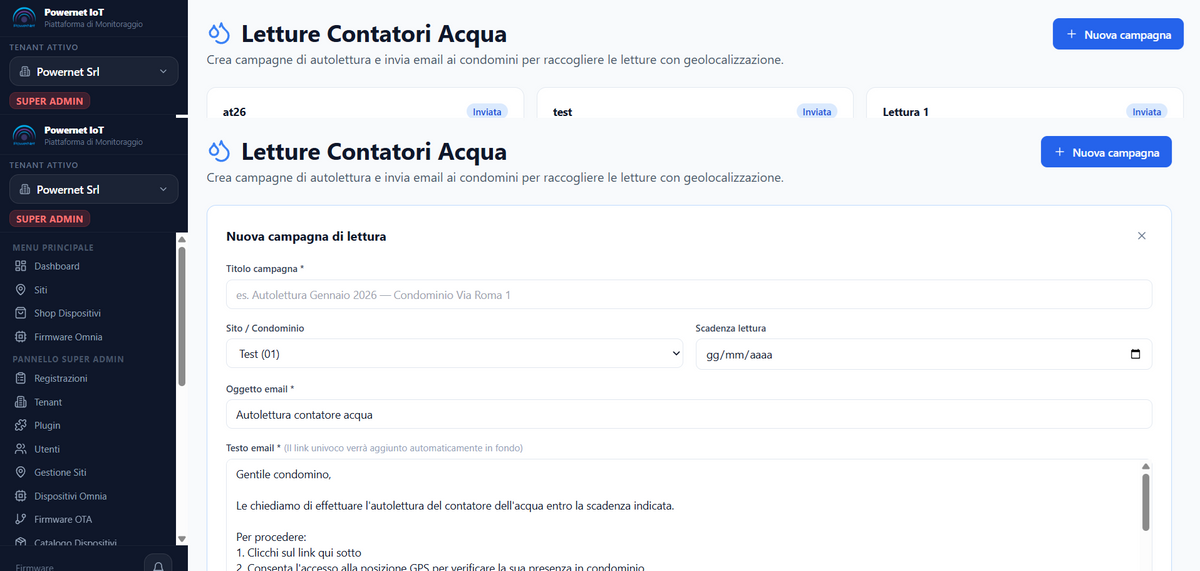Click the Nuova campagna di lettura form title
1200x571 pixels.
click(x=306, y=237)
